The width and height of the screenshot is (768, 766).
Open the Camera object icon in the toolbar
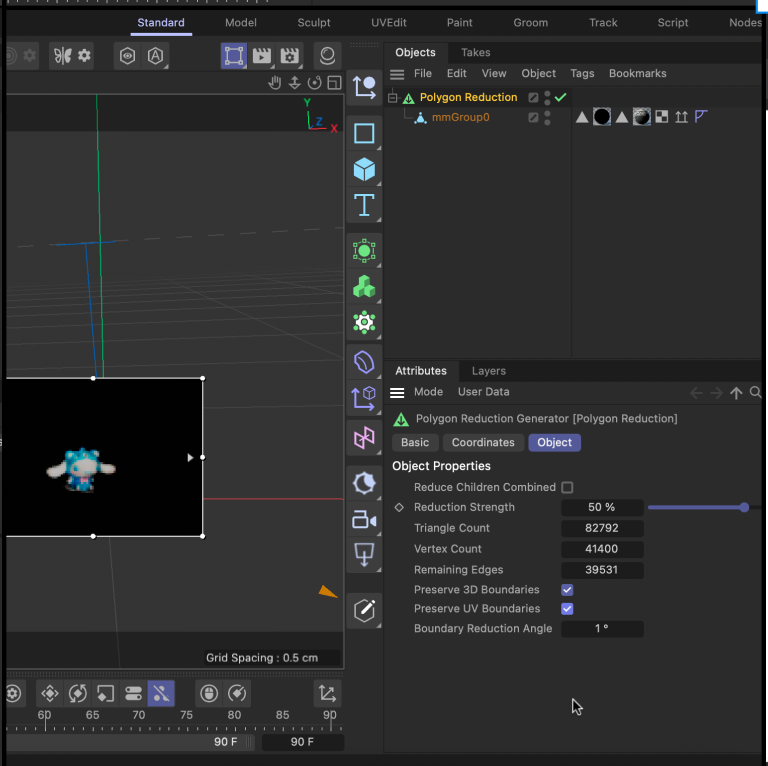364,519
